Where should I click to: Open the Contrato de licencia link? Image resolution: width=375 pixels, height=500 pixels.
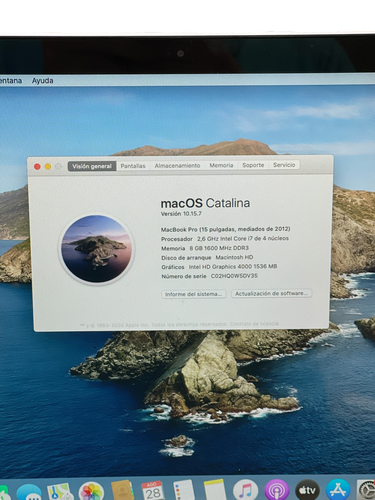click(254, 324)
